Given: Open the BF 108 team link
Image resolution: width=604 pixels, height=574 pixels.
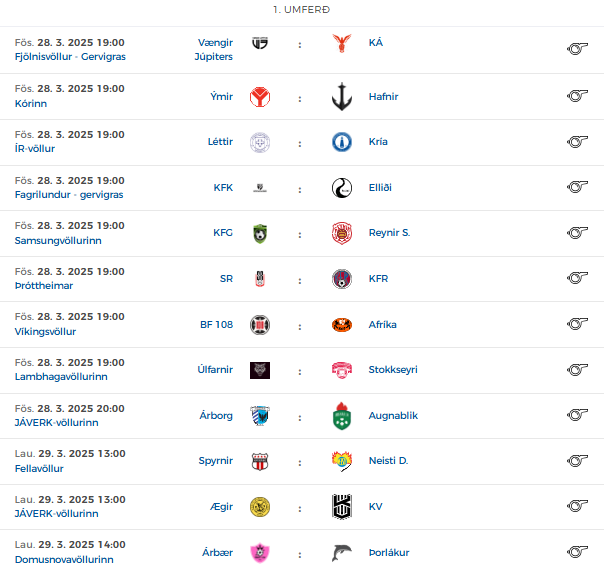Looking at the screenshot, I should point(216,325).
